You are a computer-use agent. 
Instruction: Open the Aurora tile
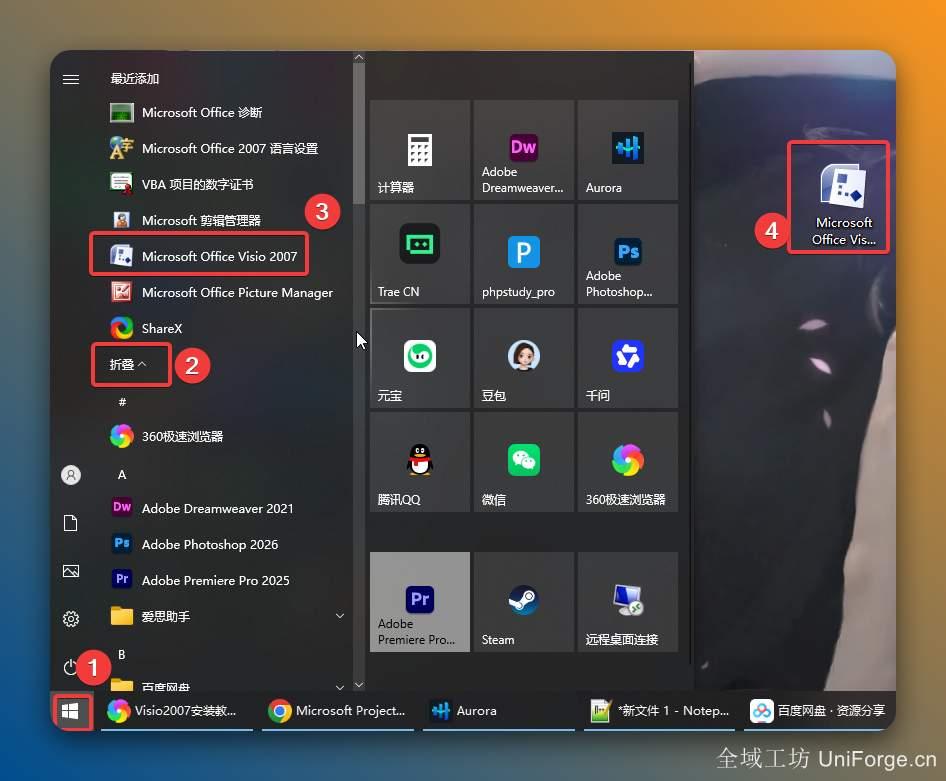(x=627, y=150)
